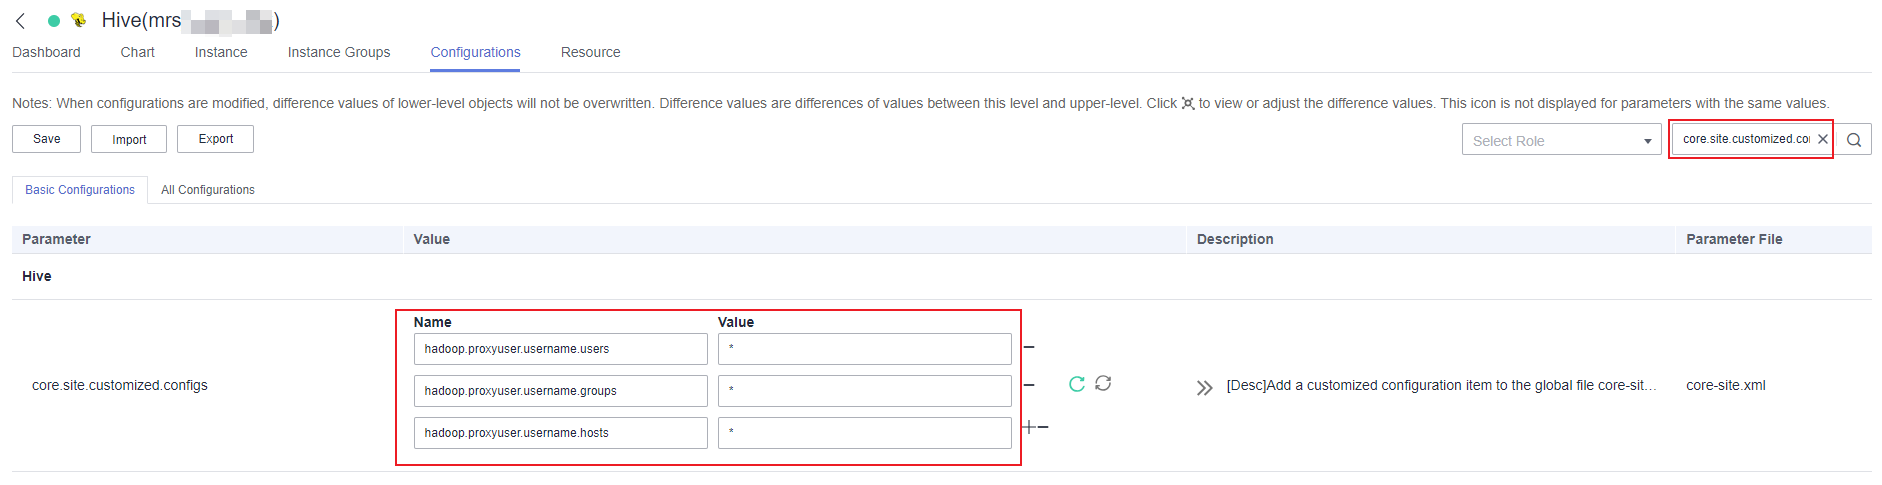Image resolution: width=1882 pixels, height=485 pixels.
Task: Open the Resource tab
Action: (590, 52)
